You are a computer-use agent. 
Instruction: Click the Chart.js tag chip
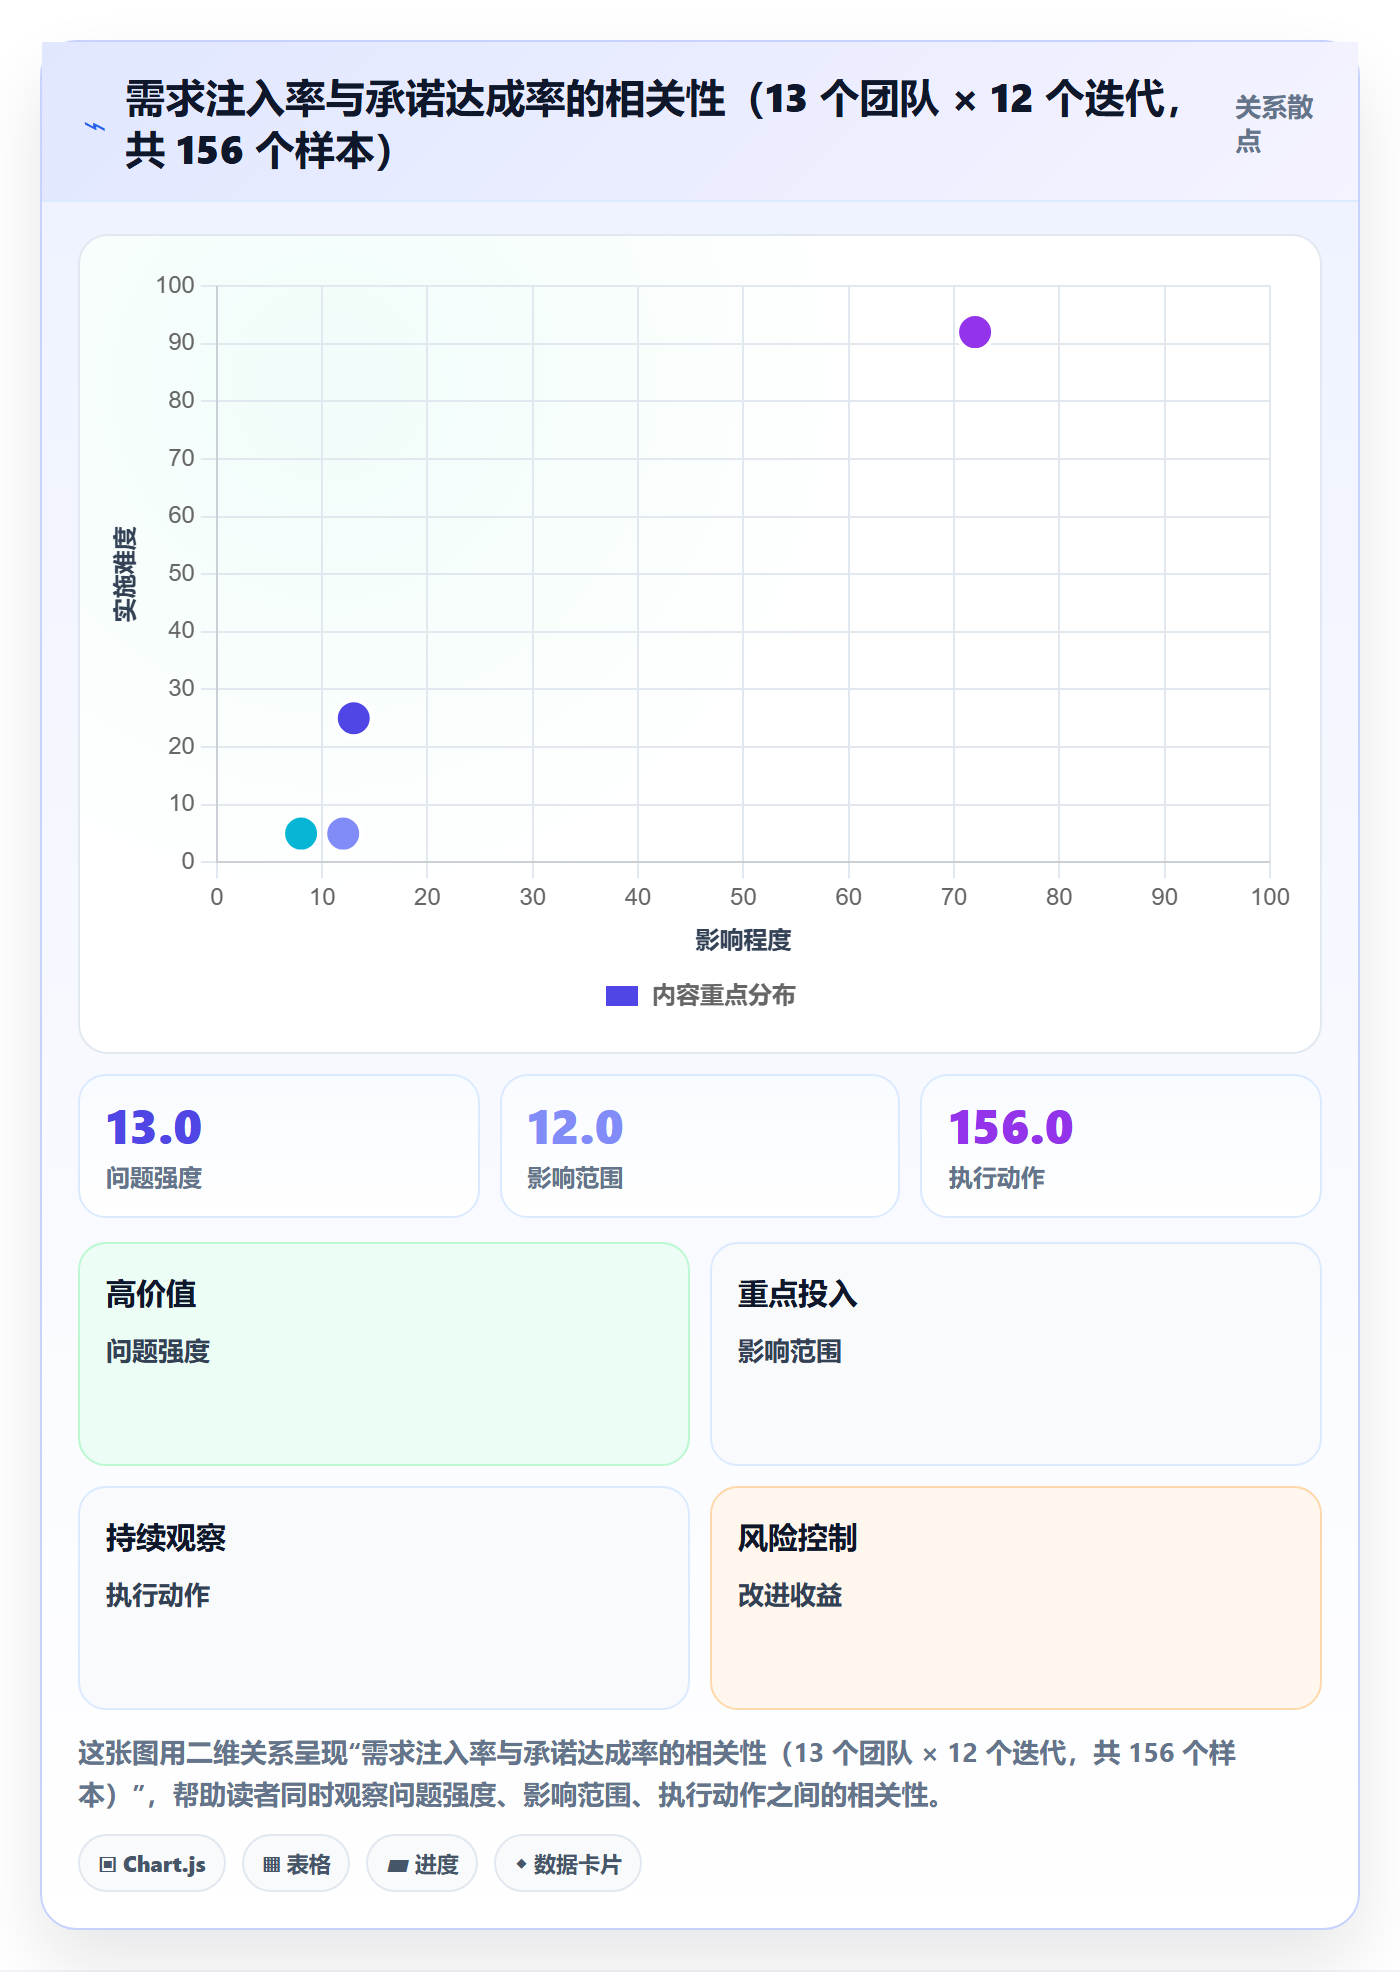(x=152, y=1864)
